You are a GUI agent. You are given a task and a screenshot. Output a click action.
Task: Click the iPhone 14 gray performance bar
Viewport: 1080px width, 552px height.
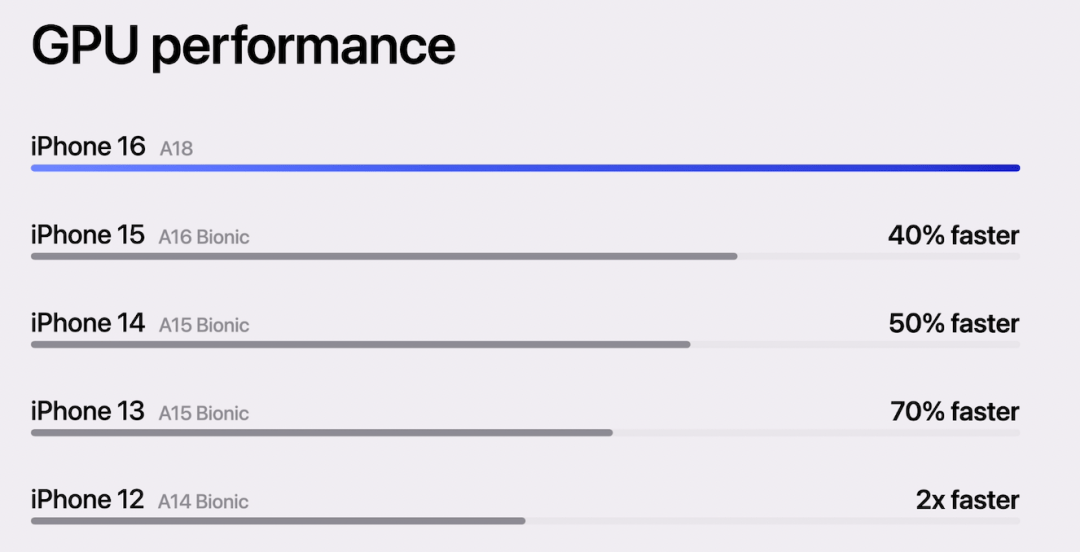point(360,344)
